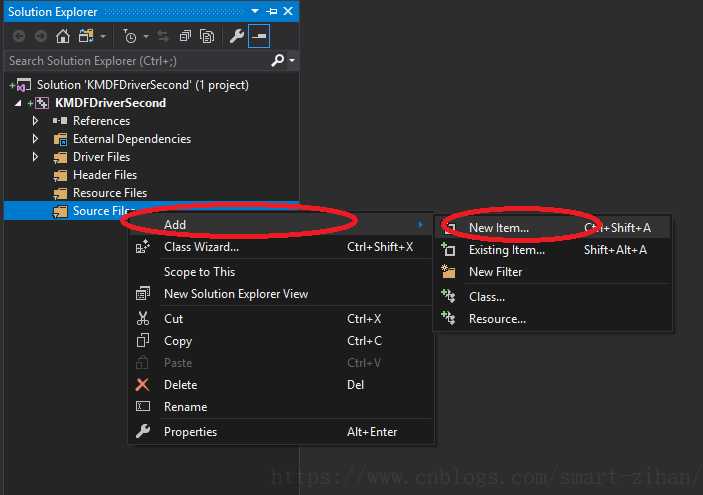Click the Driver Files folder icon
Image resolution: width=703 pixels, height=495 pixels.
pyautogui.click(x=60, y=157)
